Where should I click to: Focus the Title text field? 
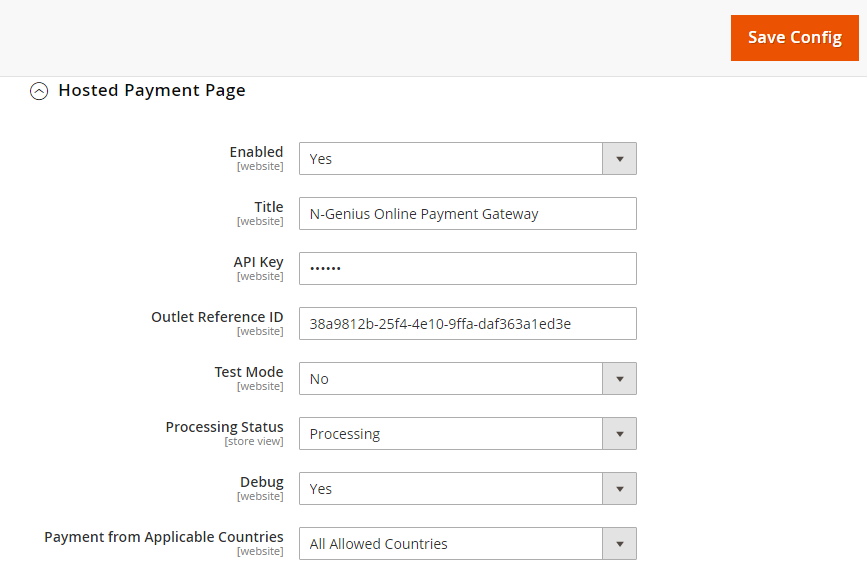click(467, 214)
